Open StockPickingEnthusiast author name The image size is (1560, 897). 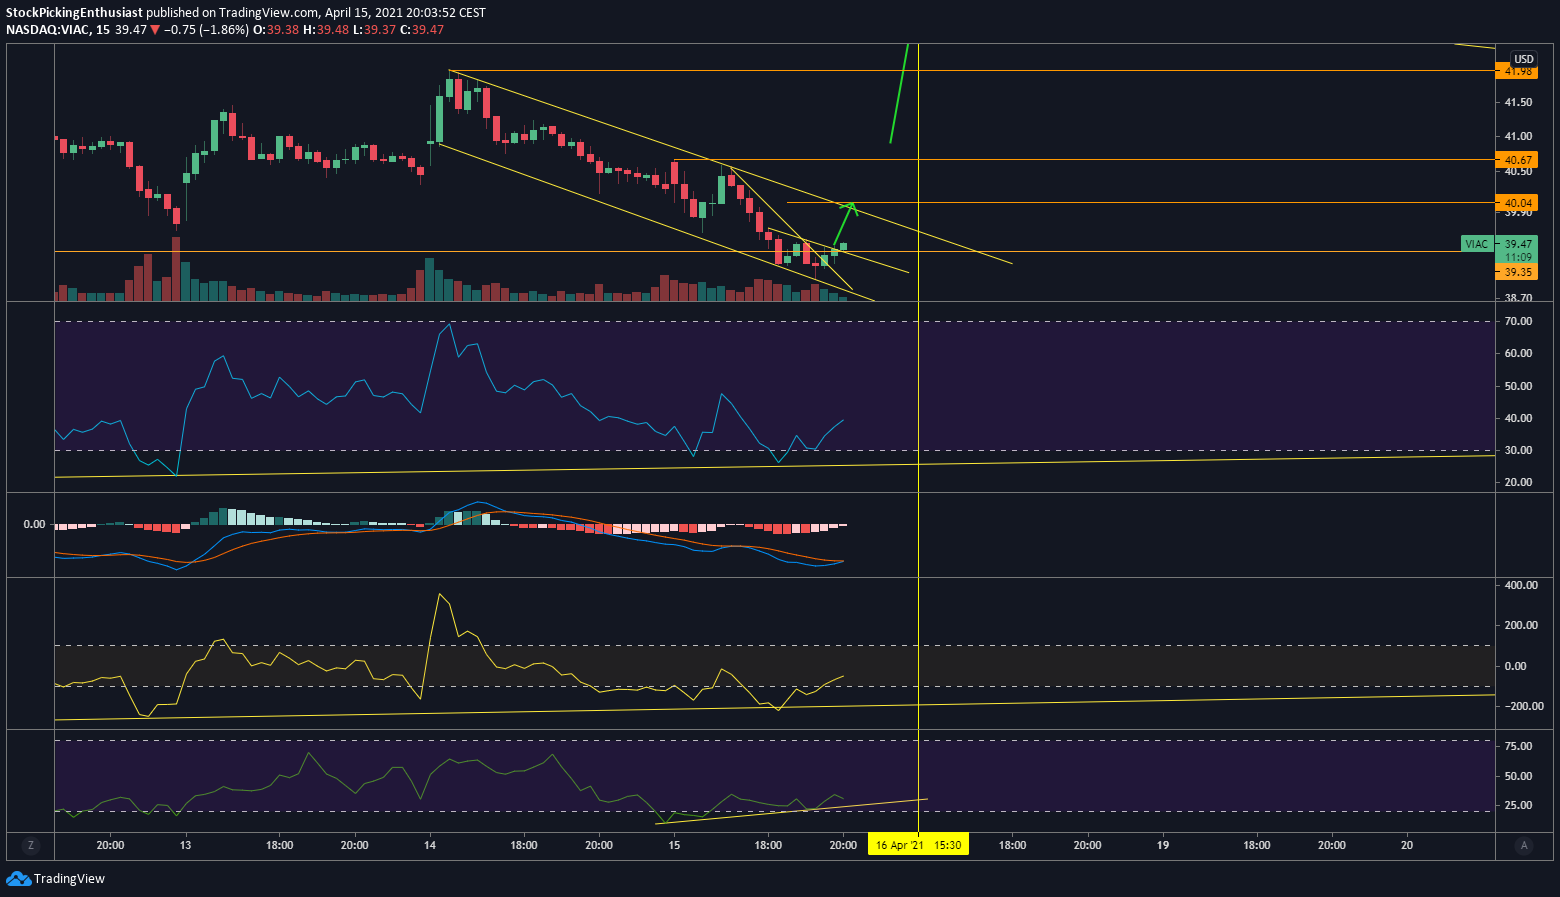(74, 13)
